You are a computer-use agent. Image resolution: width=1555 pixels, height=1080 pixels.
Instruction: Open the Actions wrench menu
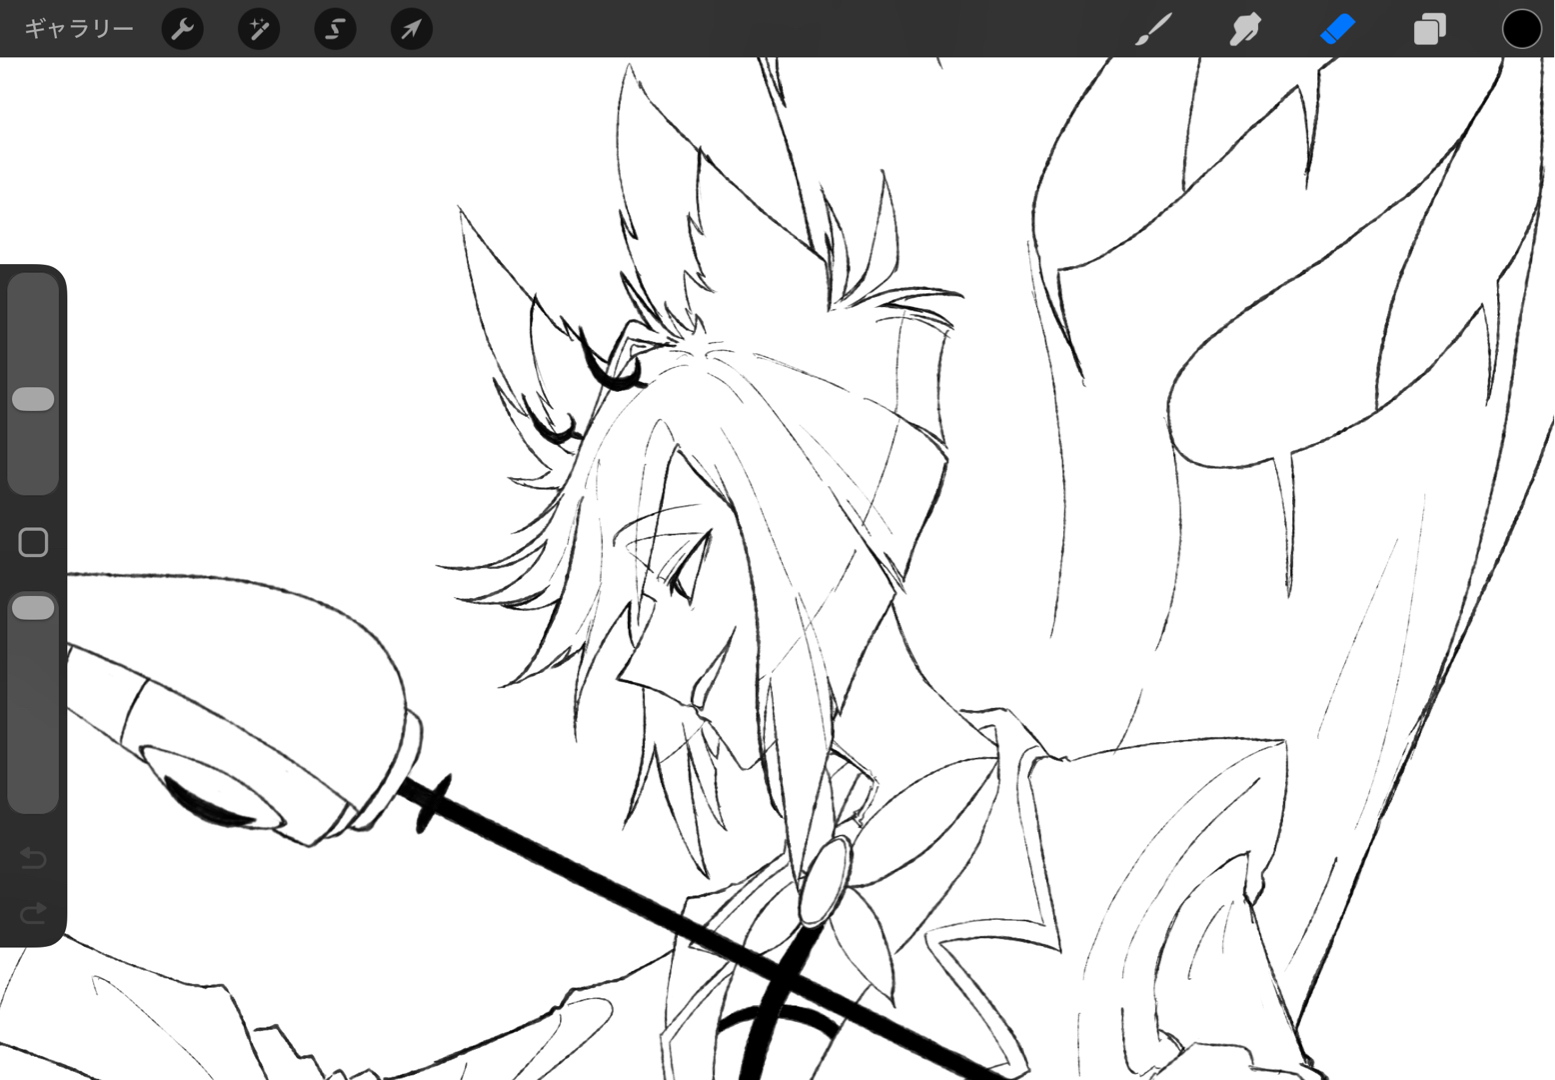(183, 29)
